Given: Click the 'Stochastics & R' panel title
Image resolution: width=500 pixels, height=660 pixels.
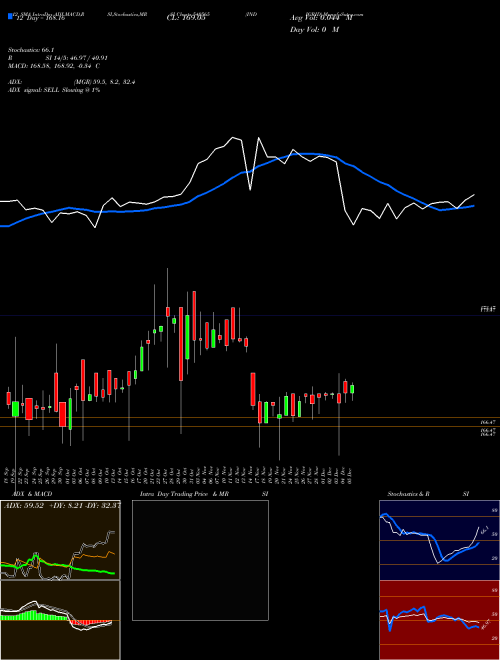Looking at the screenshot, I should click(x=409, y=494).
